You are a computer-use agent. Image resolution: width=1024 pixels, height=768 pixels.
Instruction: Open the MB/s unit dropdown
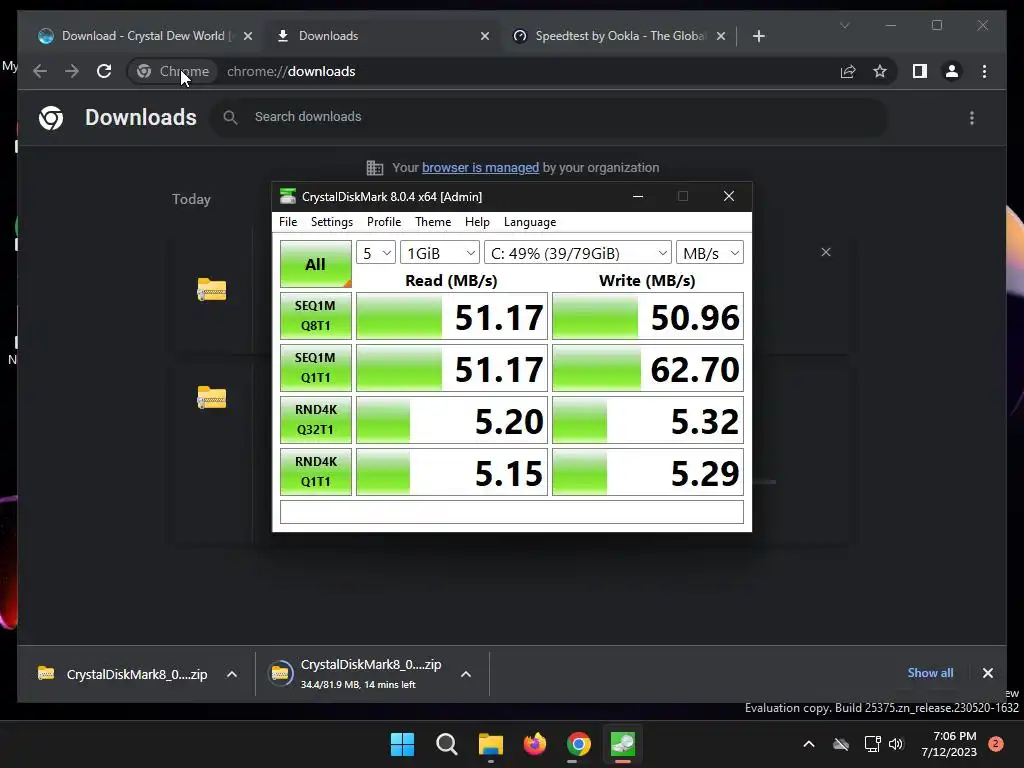[x=710, y=253]
